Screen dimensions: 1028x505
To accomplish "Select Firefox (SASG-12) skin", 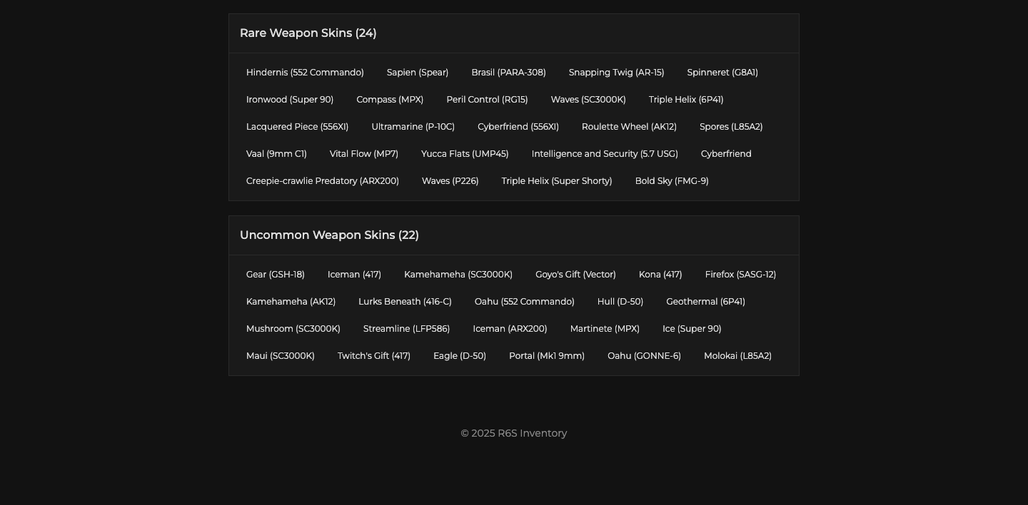I will pyautogui.click(x=741, y=275).
